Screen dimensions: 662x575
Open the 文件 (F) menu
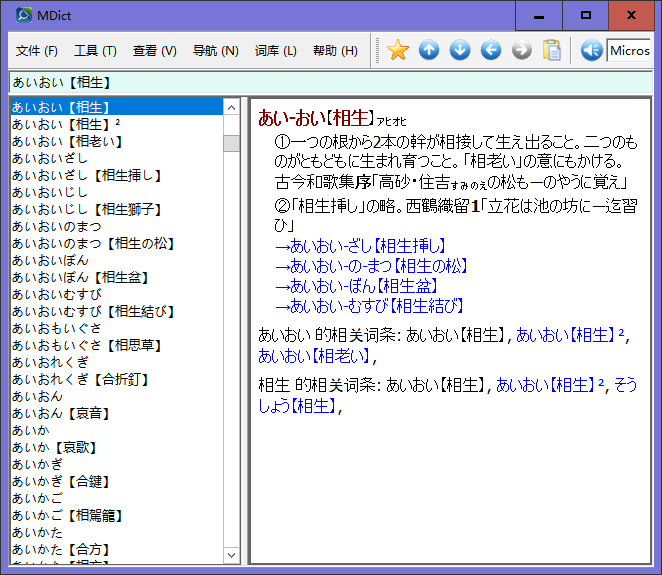pyautogui.click(x=37, y=51)
